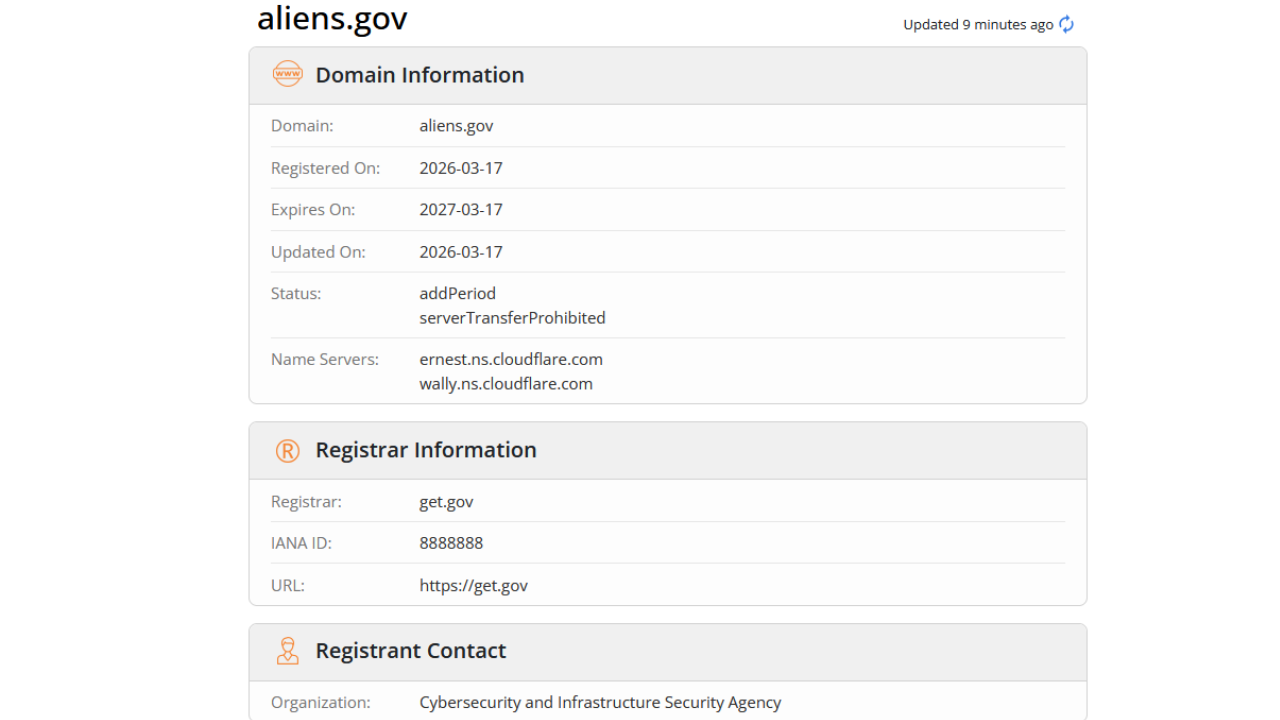Refresh the WHOIS lookup results
This screenshot has width=1280, height=720.
click(1066, 24)
